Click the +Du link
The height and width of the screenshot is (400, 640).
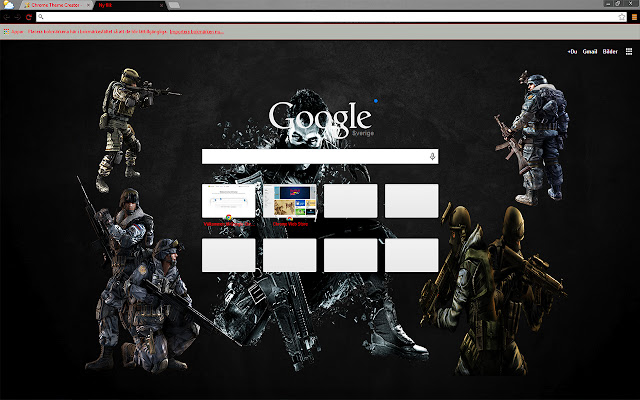pyautogui.click(x=572, y=51)
